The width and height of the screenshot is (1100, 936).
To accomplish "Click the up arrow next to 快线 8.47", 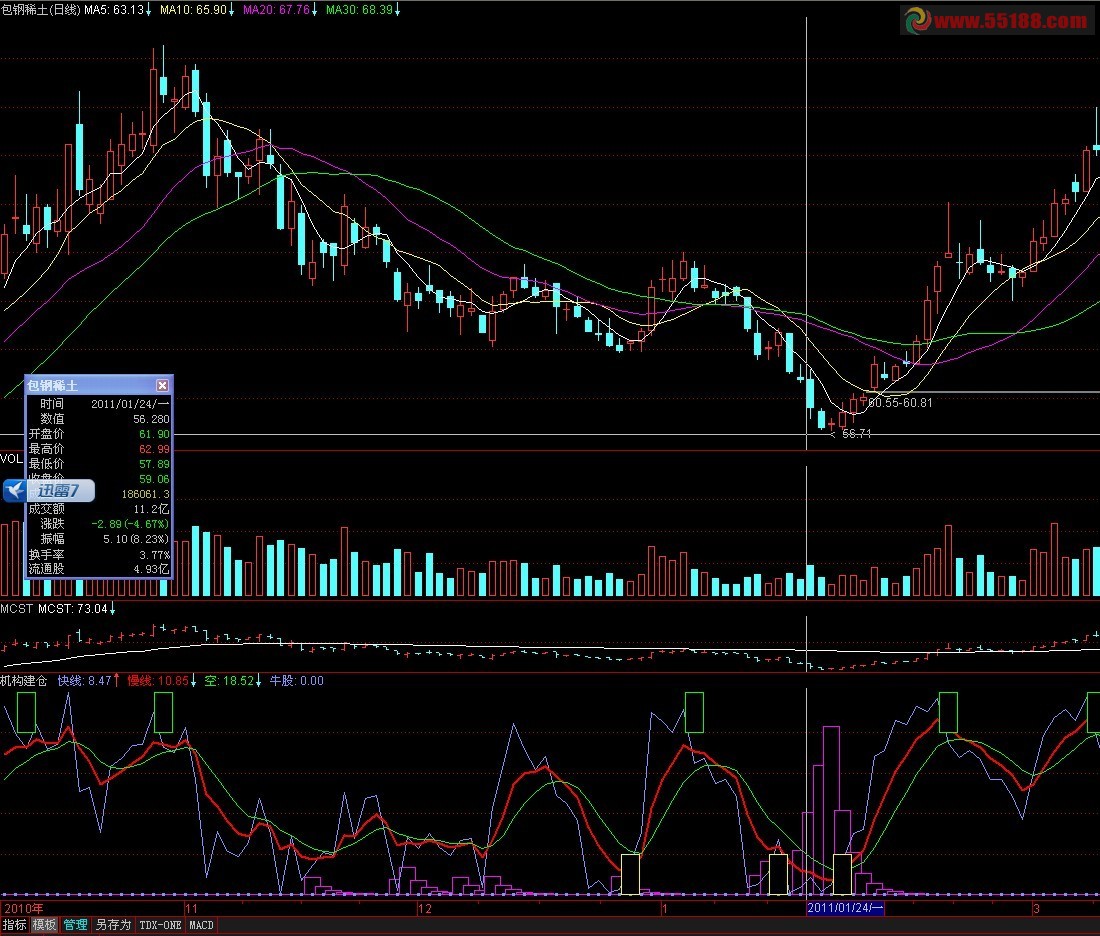I will click(117, 681).
